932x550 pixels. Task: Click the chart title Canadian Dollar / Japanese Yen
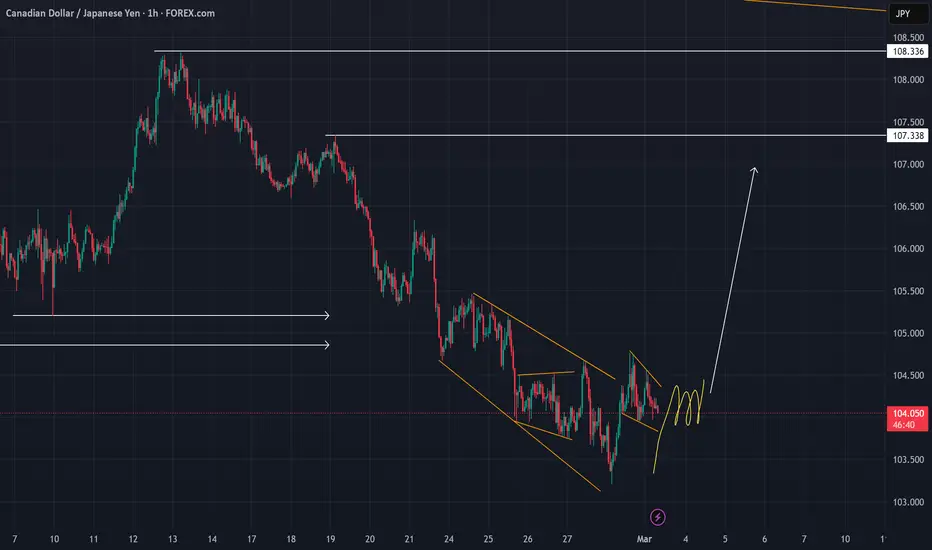[73, 13]
